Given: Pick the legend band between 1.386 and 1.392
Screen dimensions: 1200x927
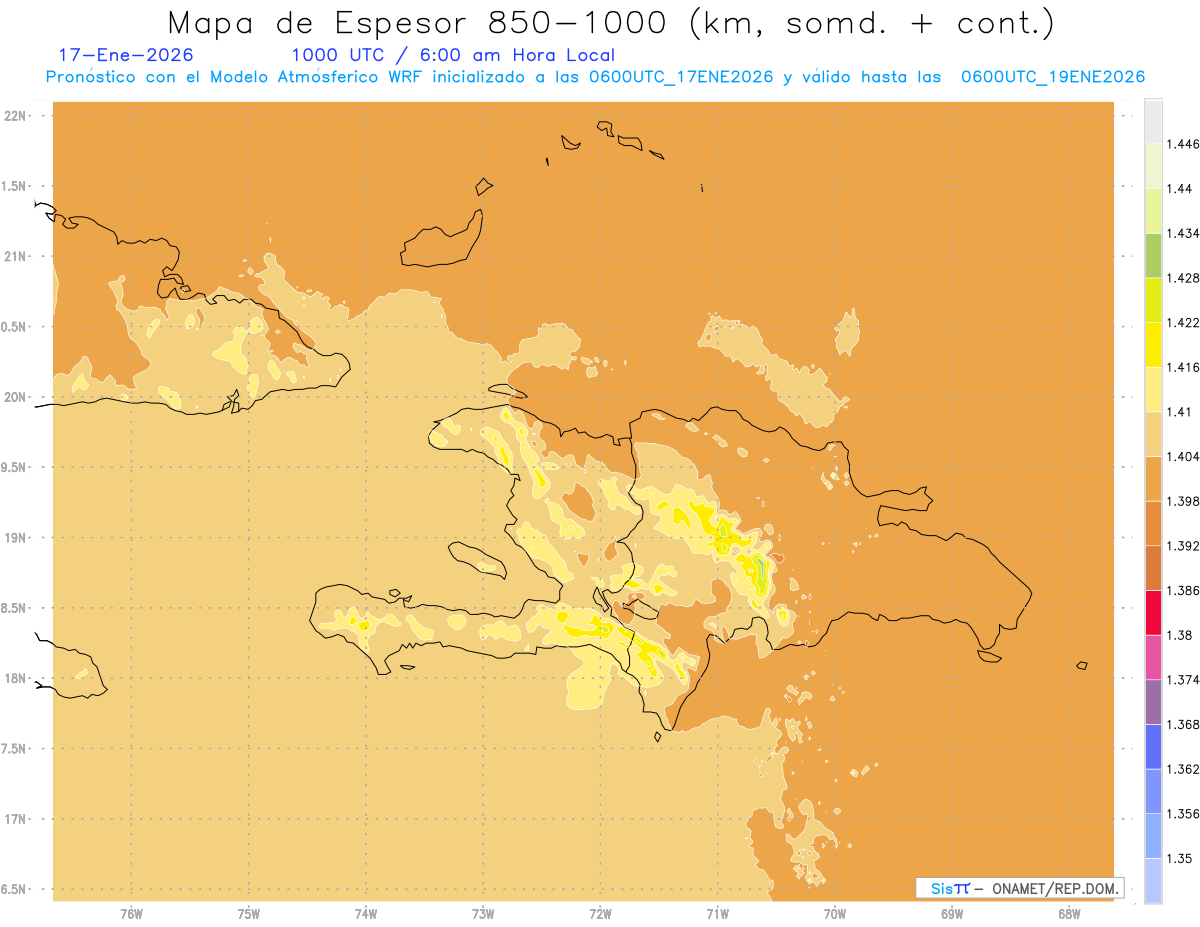Looking at the screenshot, I should tap(1153, 568).
